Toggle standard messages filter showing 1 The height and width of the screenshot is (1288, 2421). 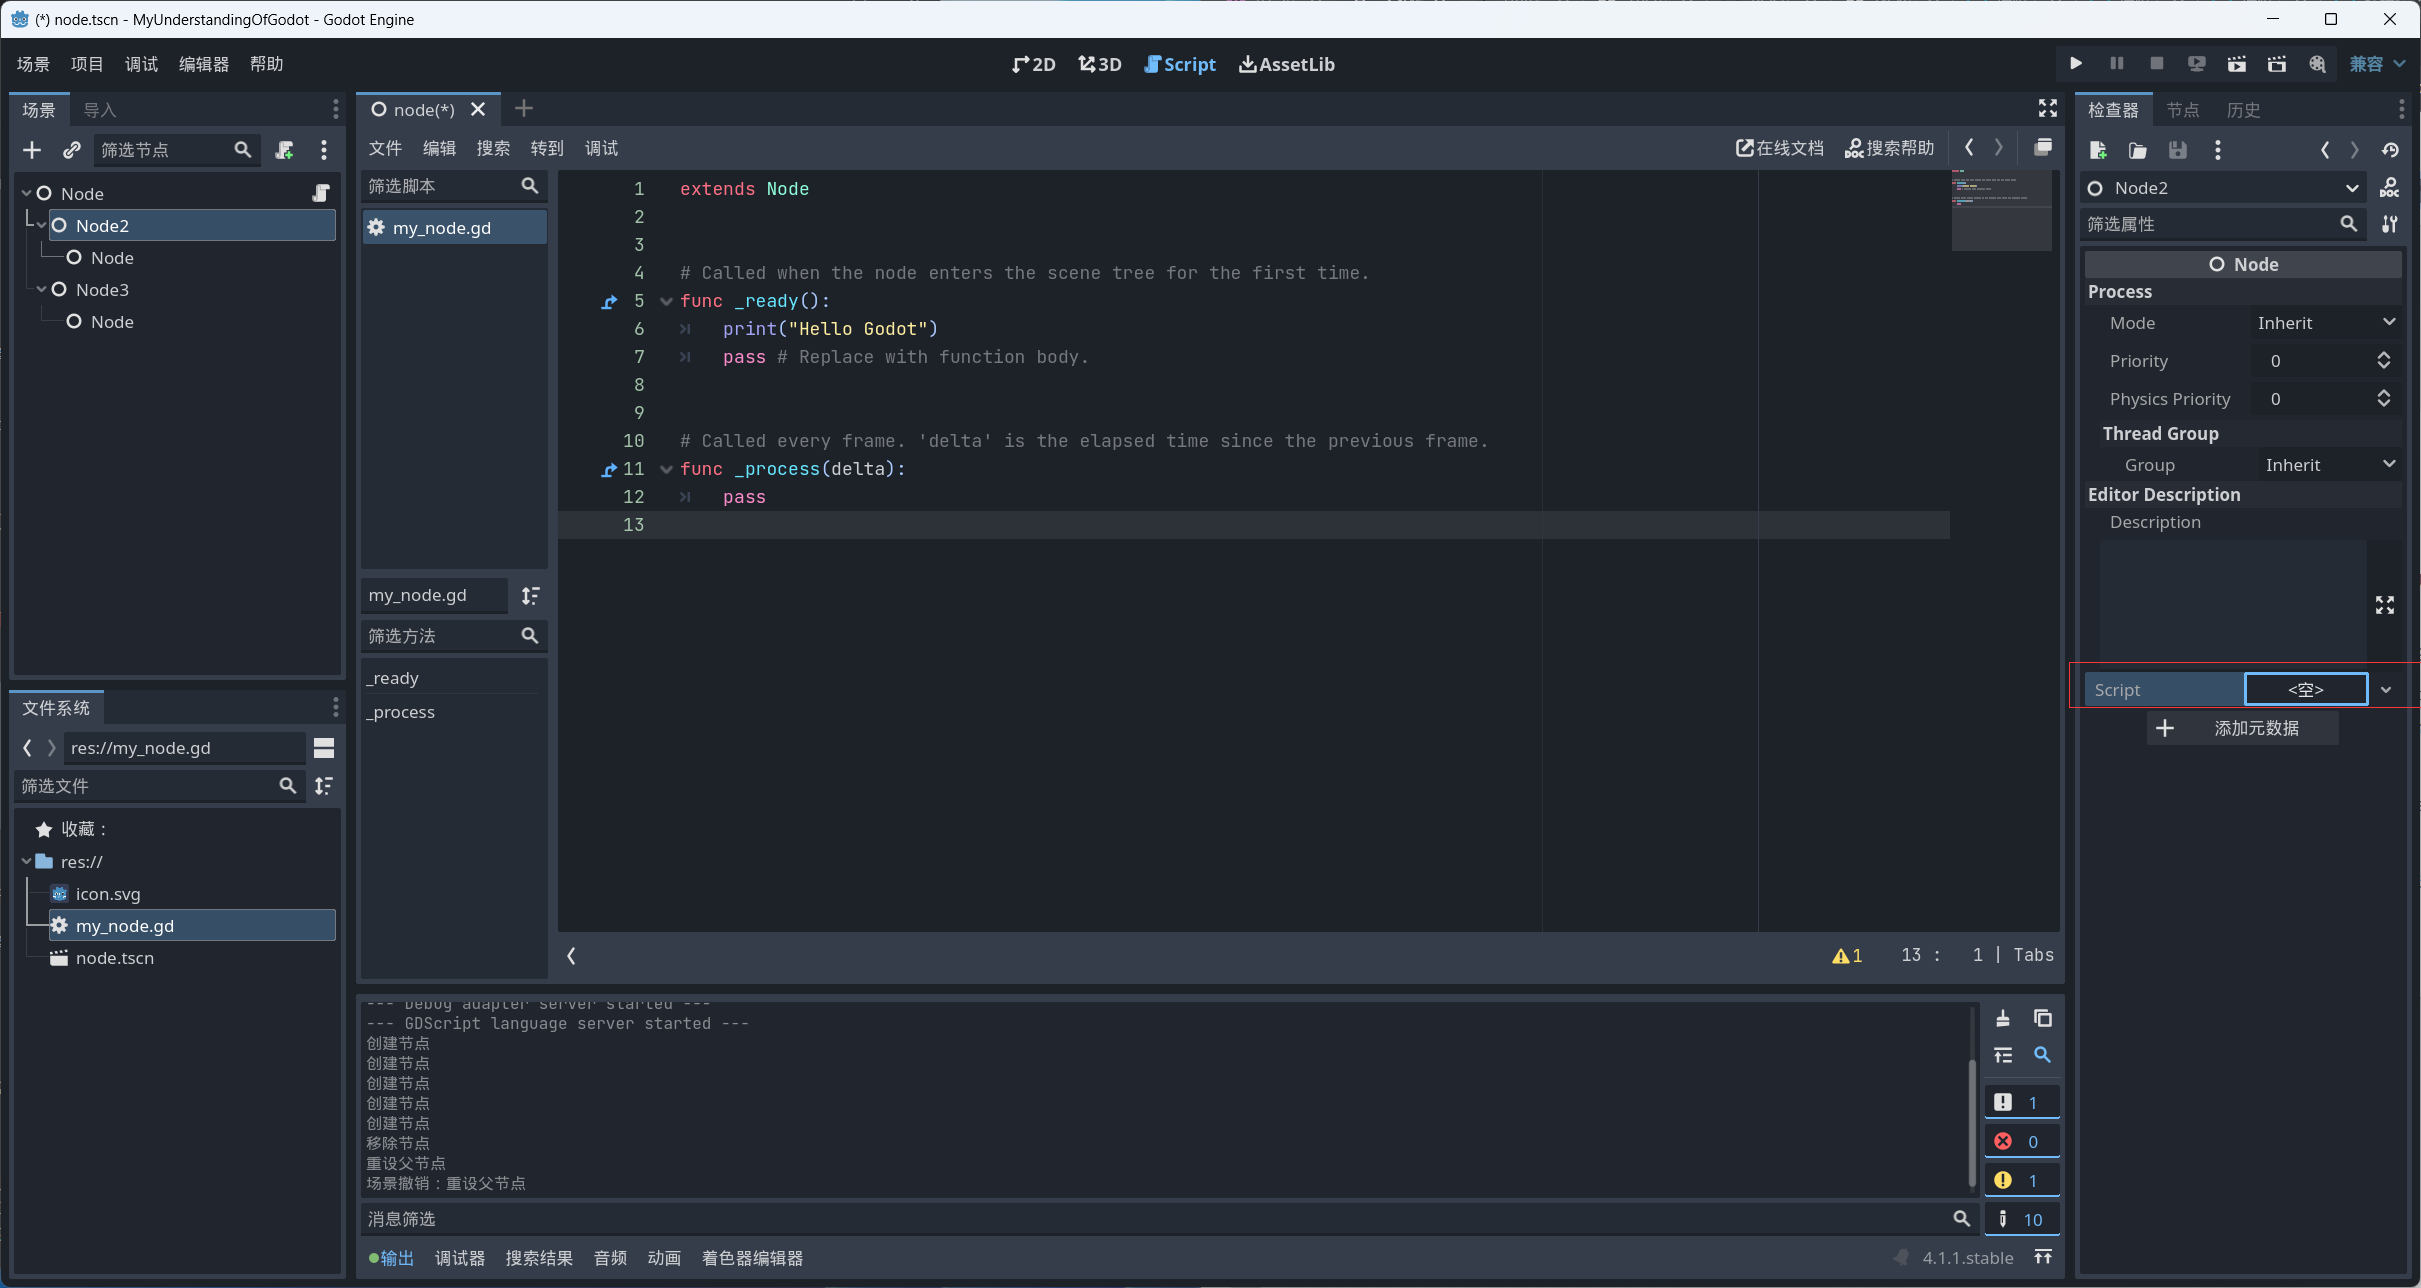tap(2022, 1102)
